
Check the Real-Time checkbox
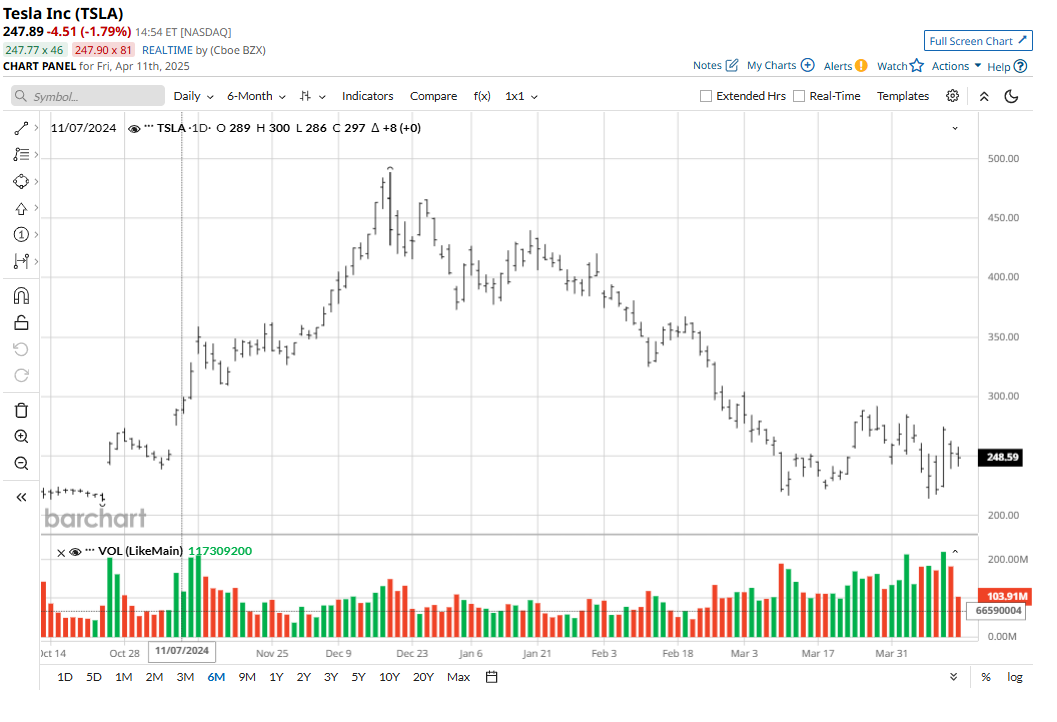tap(798, 96)
